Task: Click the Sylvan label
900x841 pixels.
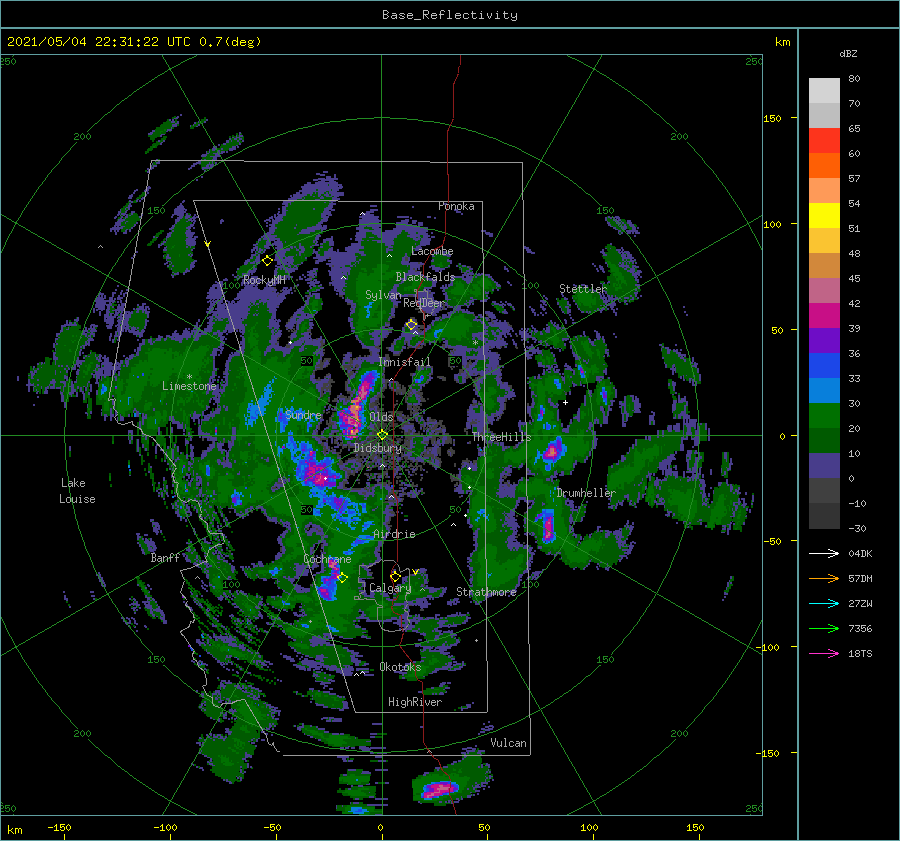Action: point(383,295)
